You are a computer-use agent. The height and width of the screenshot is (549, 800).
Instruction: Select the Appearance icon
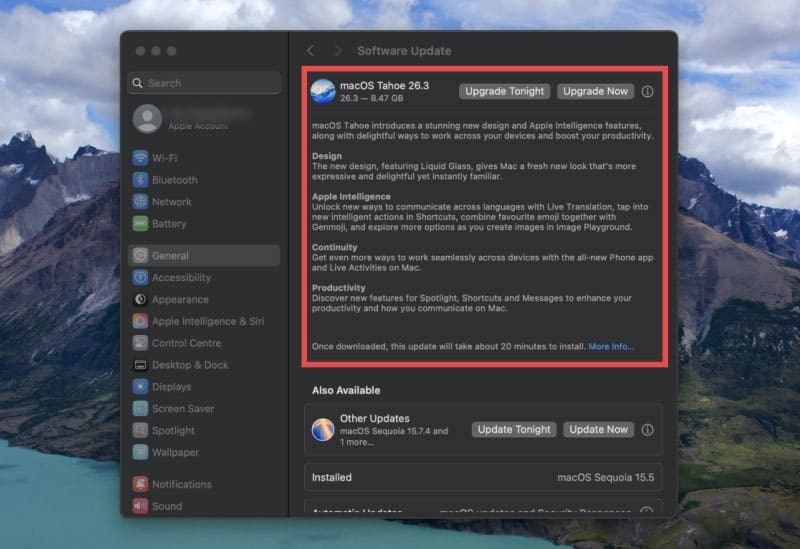(140, 299)
